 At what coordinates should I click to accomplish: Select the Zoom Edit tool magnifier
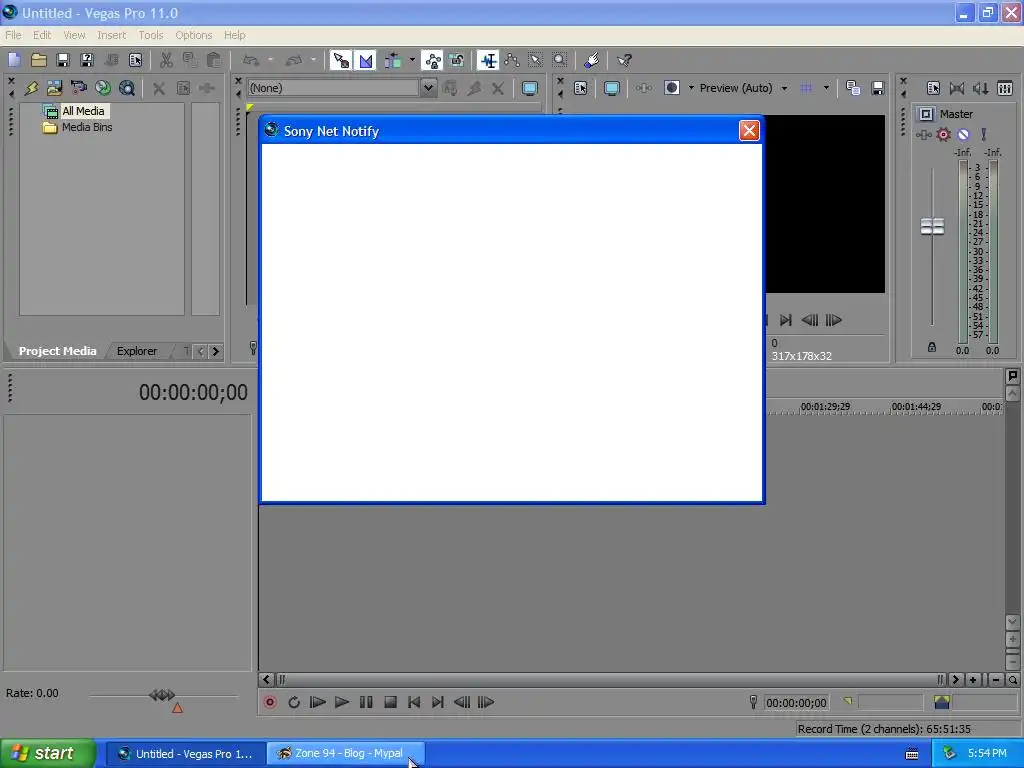click(560, 60)
